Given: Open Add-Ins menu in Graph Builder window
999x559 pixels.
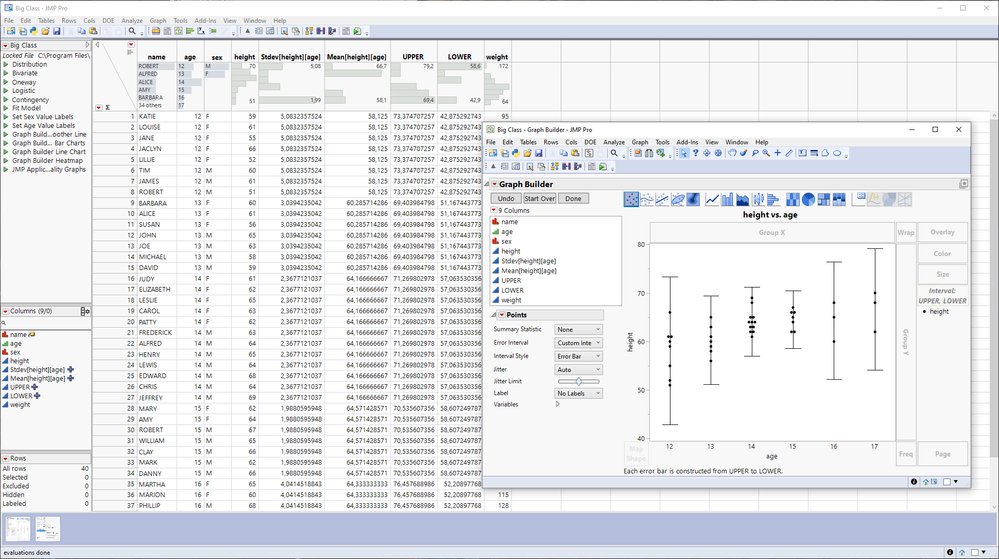Looking at the screenshot, I should 687,142.
